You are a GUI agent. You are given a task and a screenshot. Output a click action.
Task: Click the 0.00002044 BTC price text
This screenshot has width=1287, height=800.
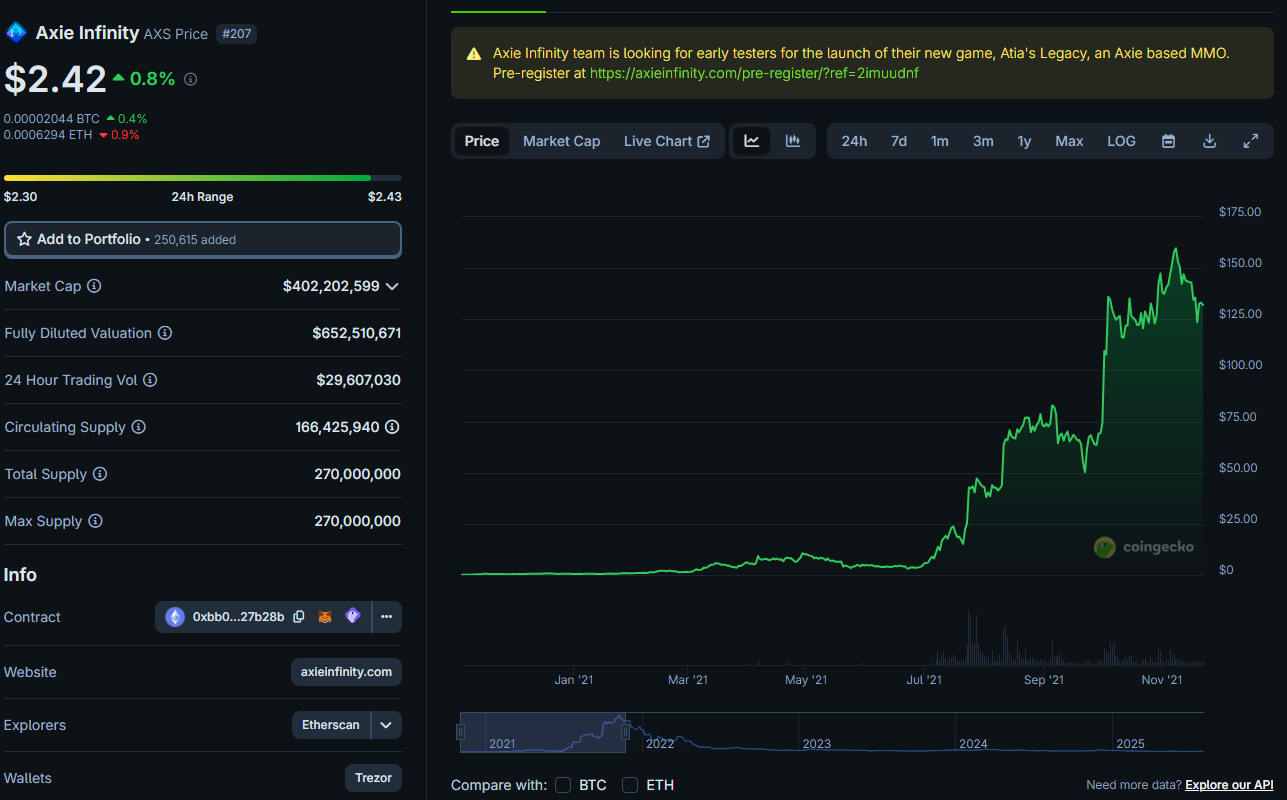52,119
